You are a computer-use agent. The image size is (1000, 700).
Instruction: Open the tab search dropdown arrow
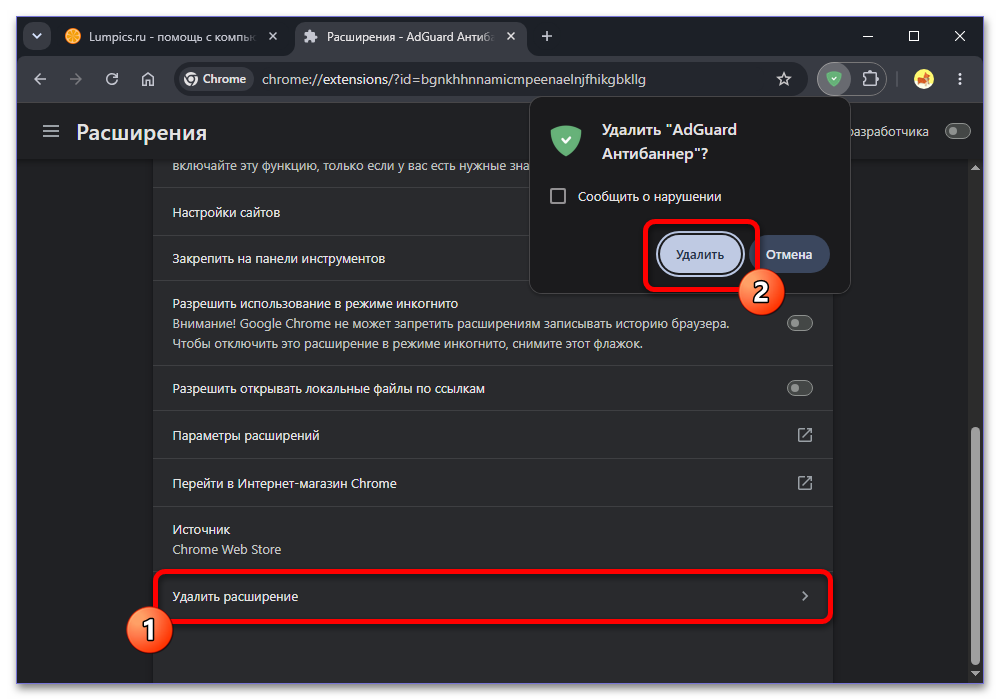[37, 36]
